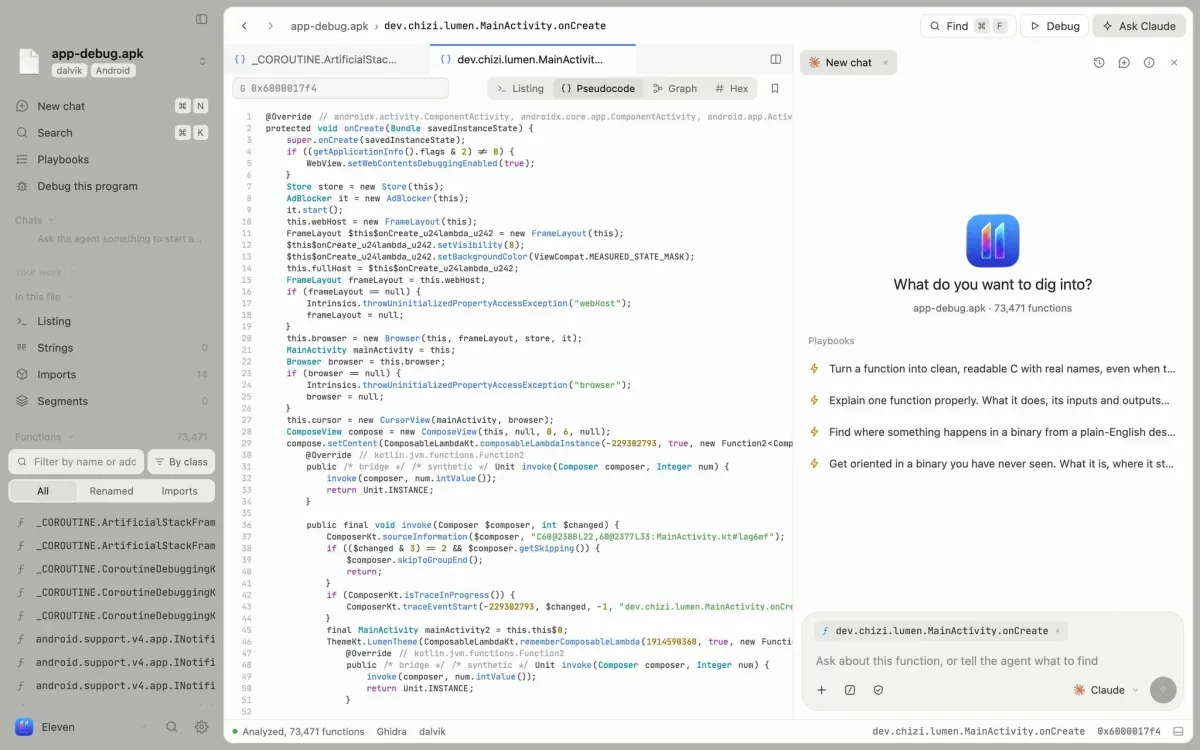Click the search icon beside Eleven

tap(172, 727)
